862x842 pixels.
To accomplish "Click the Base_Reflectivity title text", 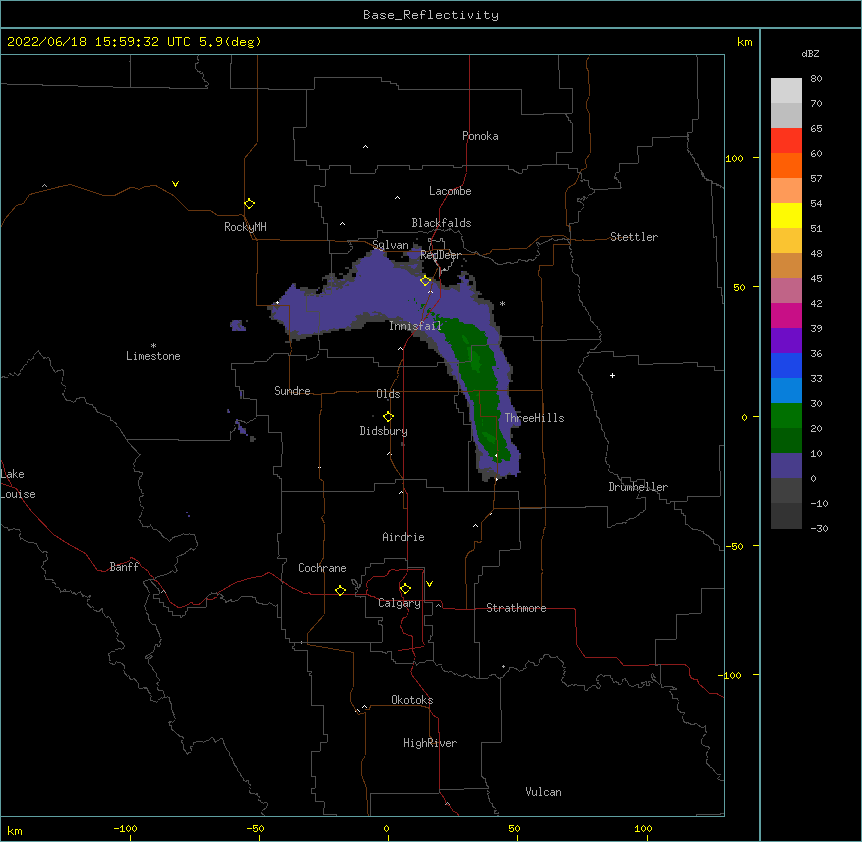I will click(431, 15).
